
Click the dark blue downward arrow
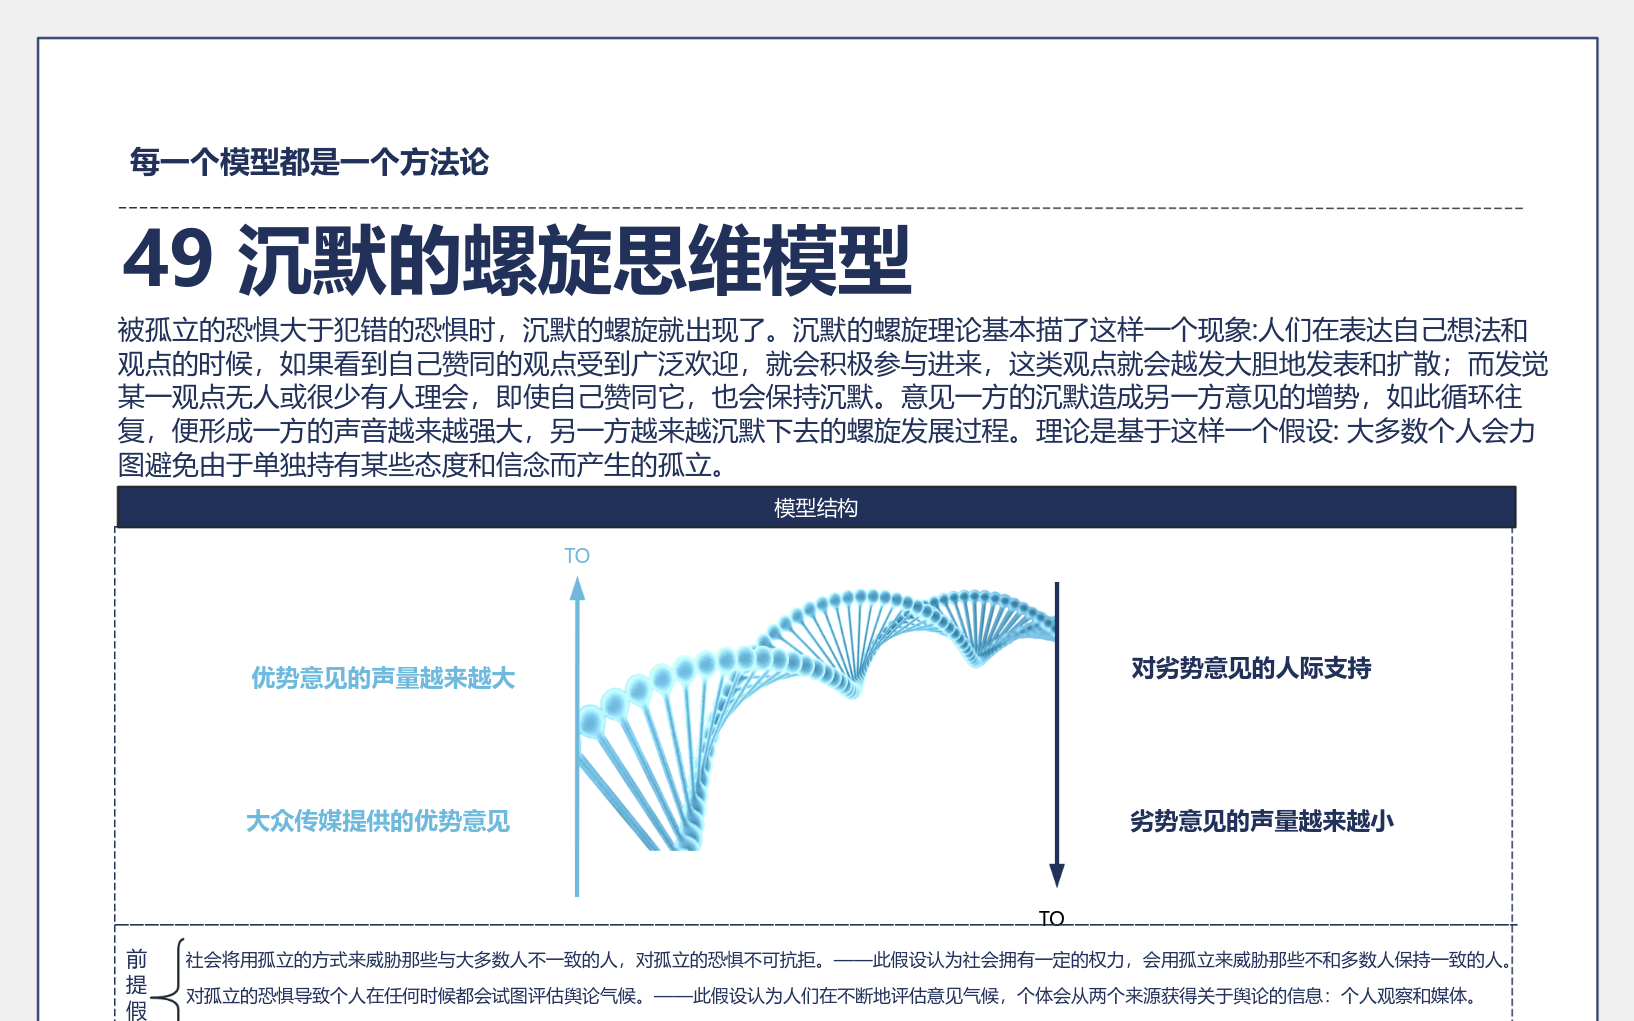pos(1057,735)
